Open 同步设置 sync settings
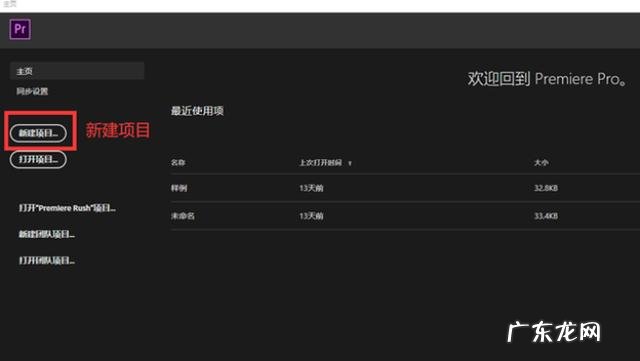The width and height of the screenshot is (640, 361). click(32, 91)
